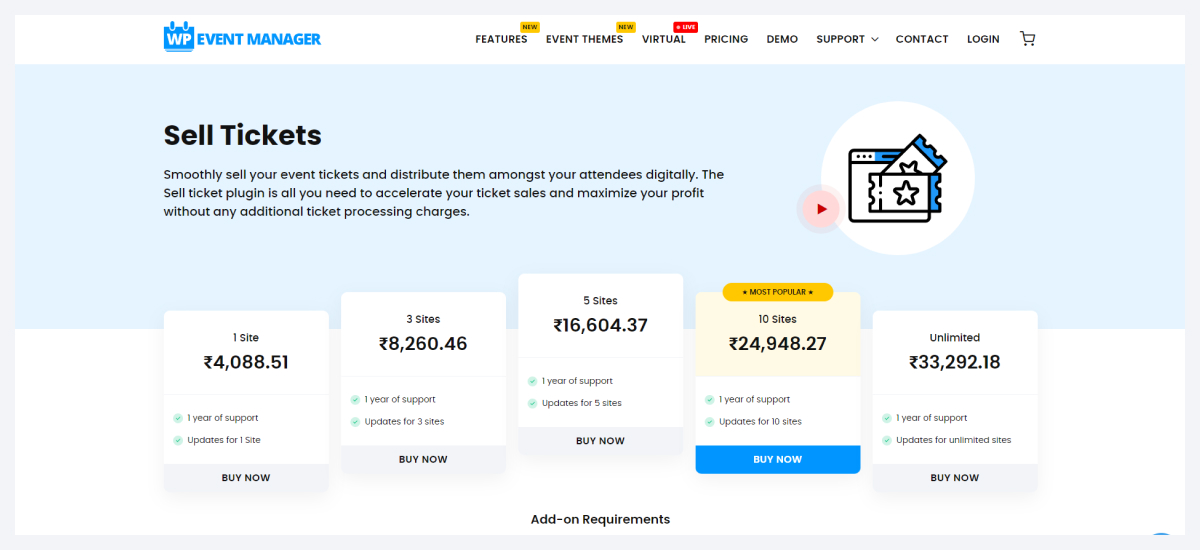Click the ticket illustration graphic

(x=897, y=180)
